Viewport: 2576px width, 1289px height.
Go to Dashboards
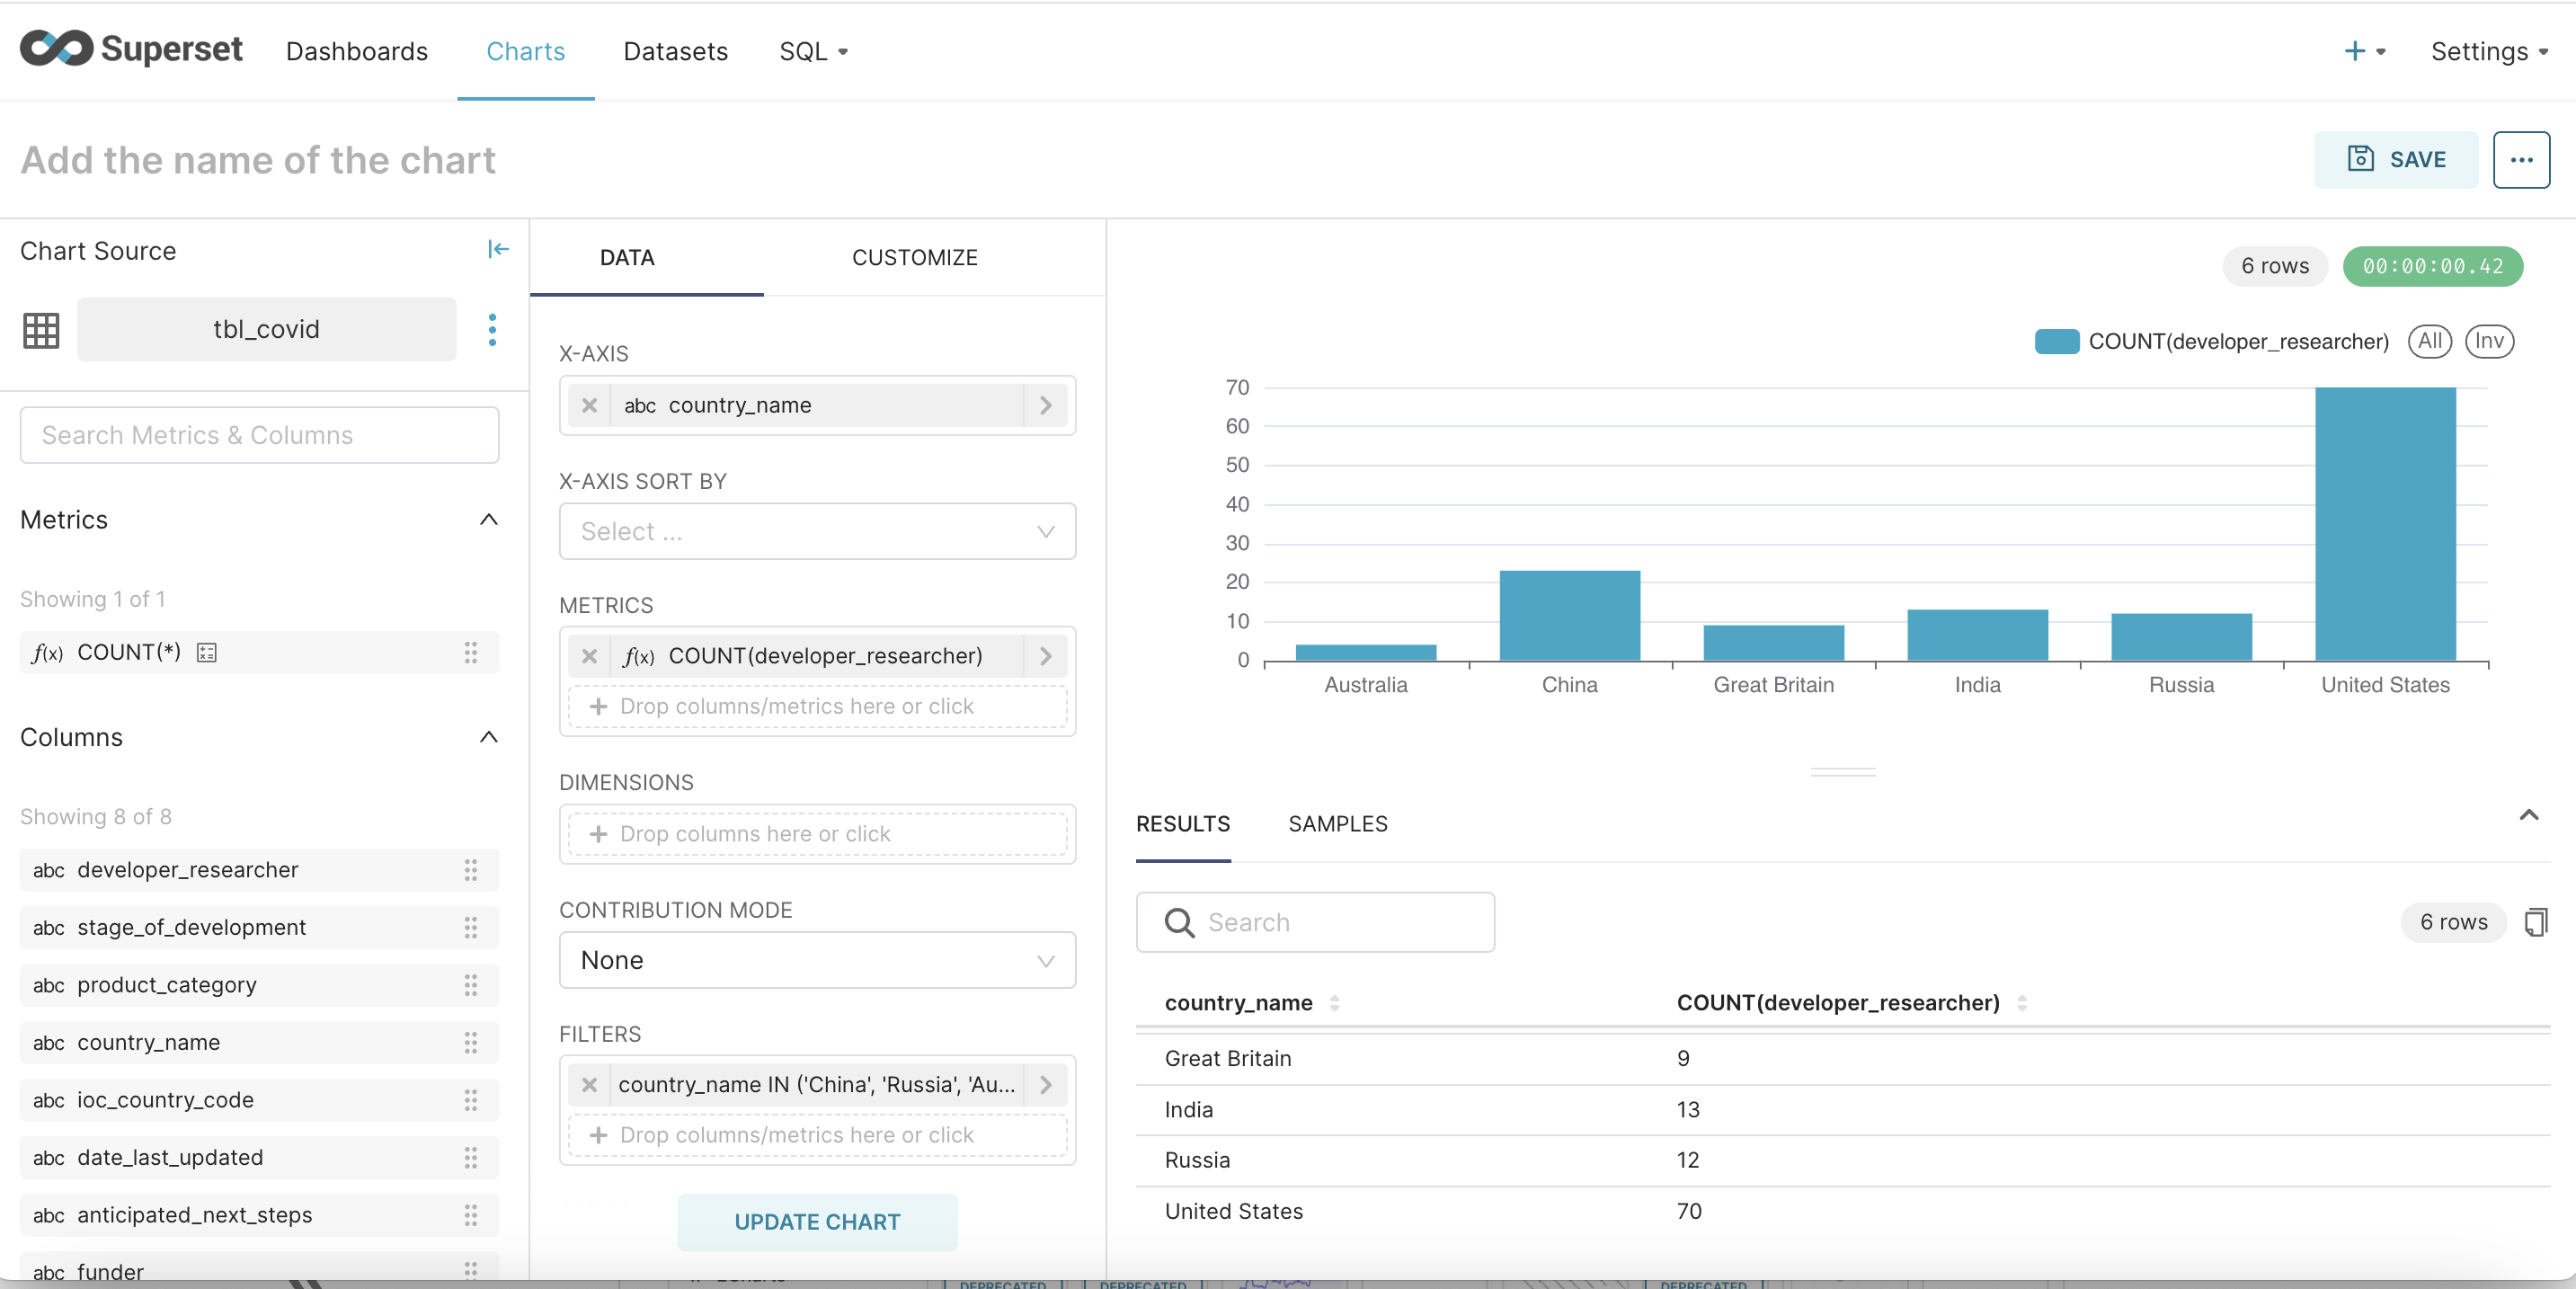coord(356,51)
